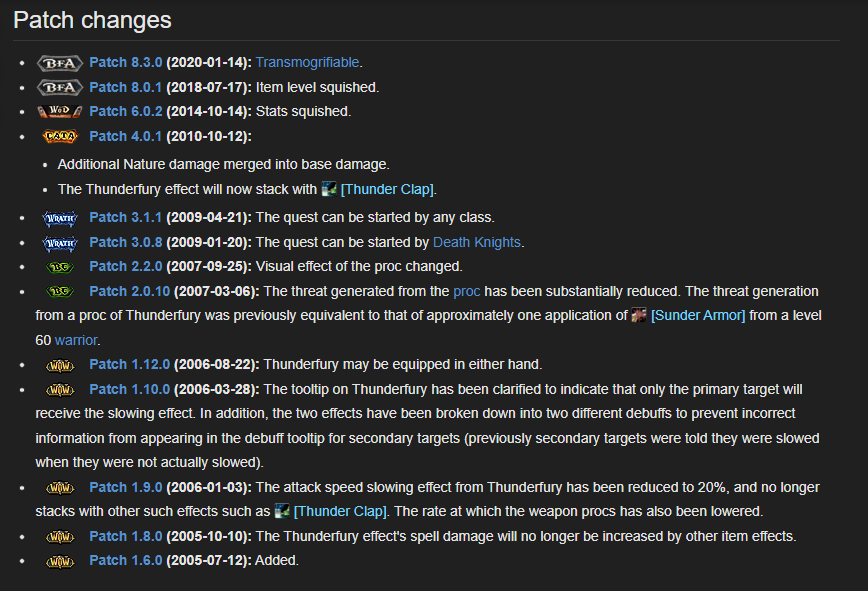Click the WoD expansion icon
Image resolution: width=868 pixels, height=591 pixels.
(x=58, y=112)
